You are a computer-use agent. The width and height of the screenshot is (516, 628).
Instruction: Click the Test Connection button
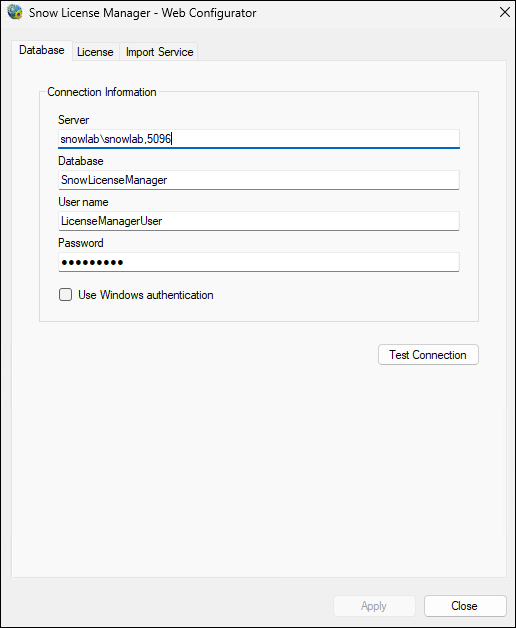click(x=428, y=354)
